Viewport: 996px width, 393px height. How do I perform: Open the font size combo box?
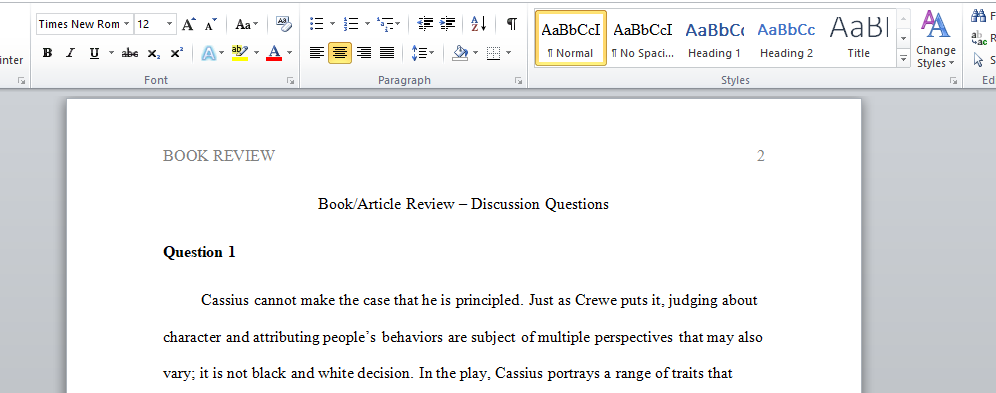[156, 25]
